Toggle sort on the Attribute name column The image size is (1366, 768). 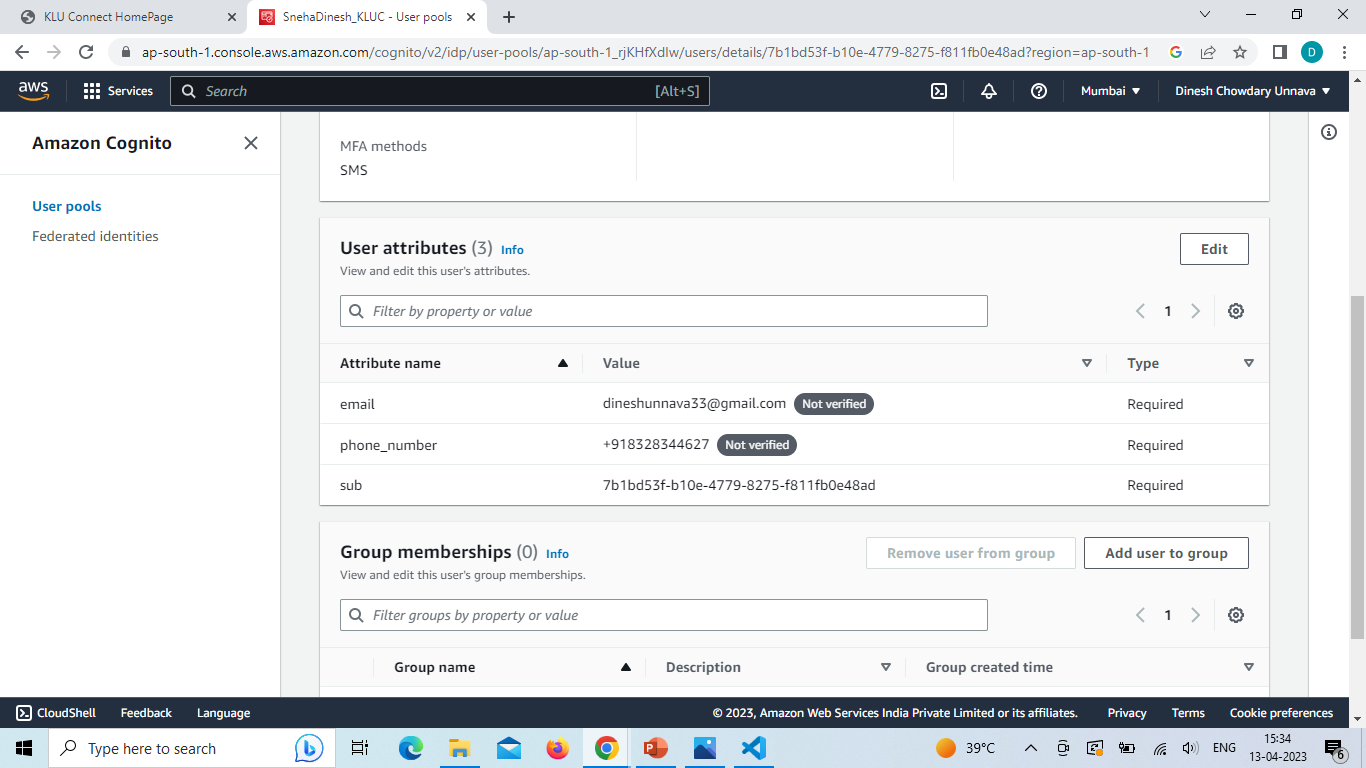coord(561,363)
